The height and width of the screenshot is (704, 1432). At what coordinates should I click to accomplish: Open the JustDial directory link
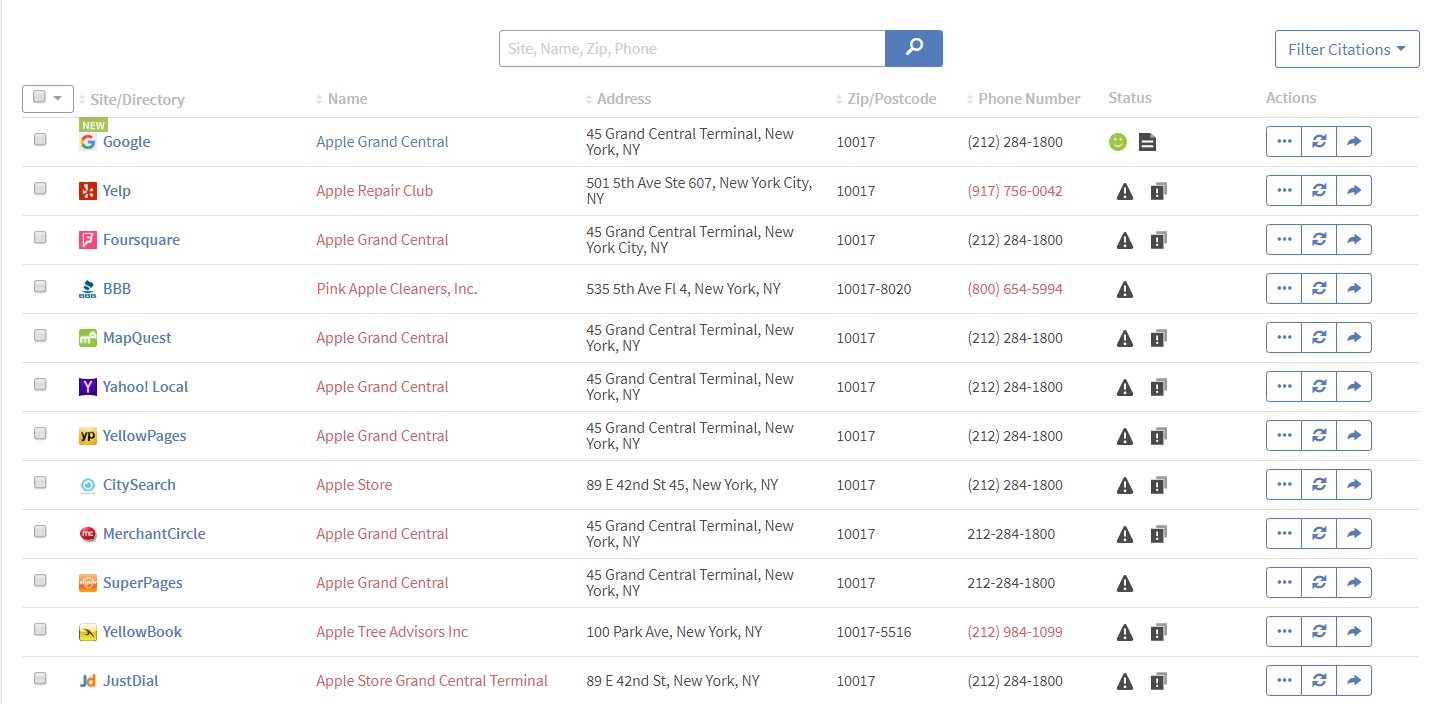(131, 681)
